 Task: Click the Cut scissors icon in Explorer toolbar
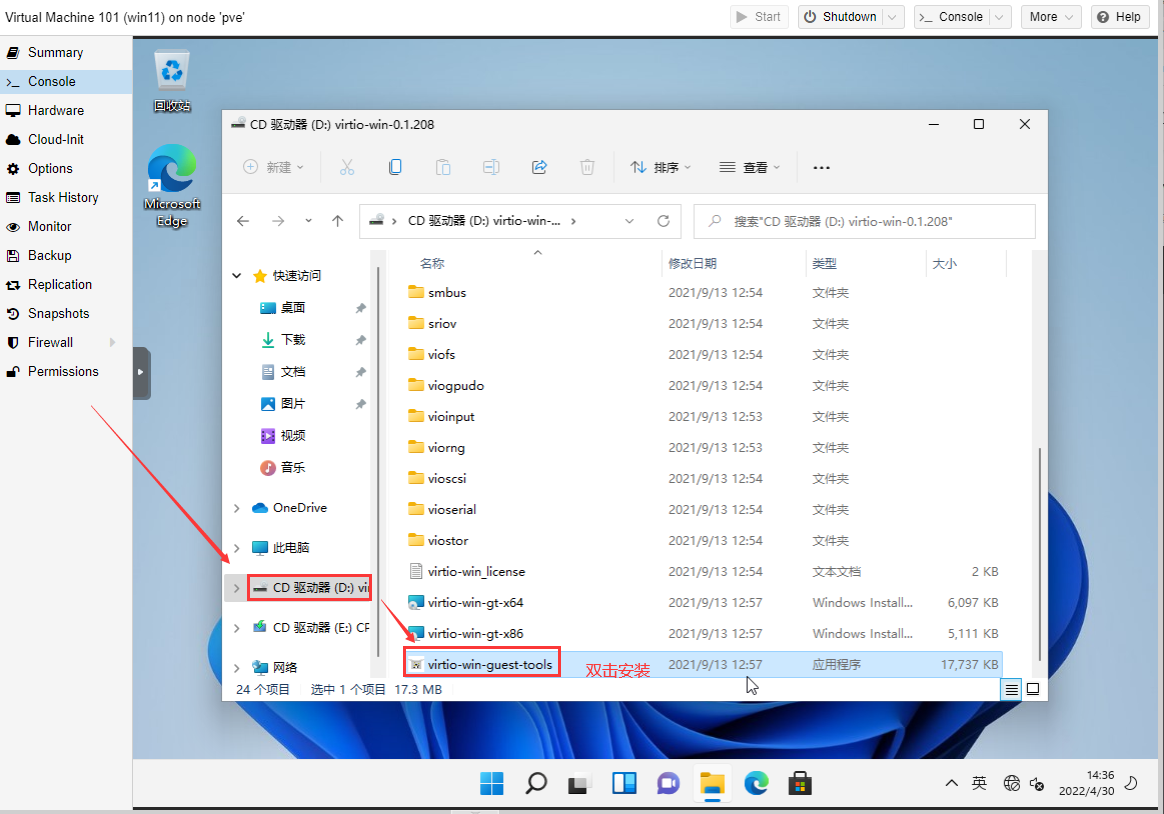click(x=347, y=168)
